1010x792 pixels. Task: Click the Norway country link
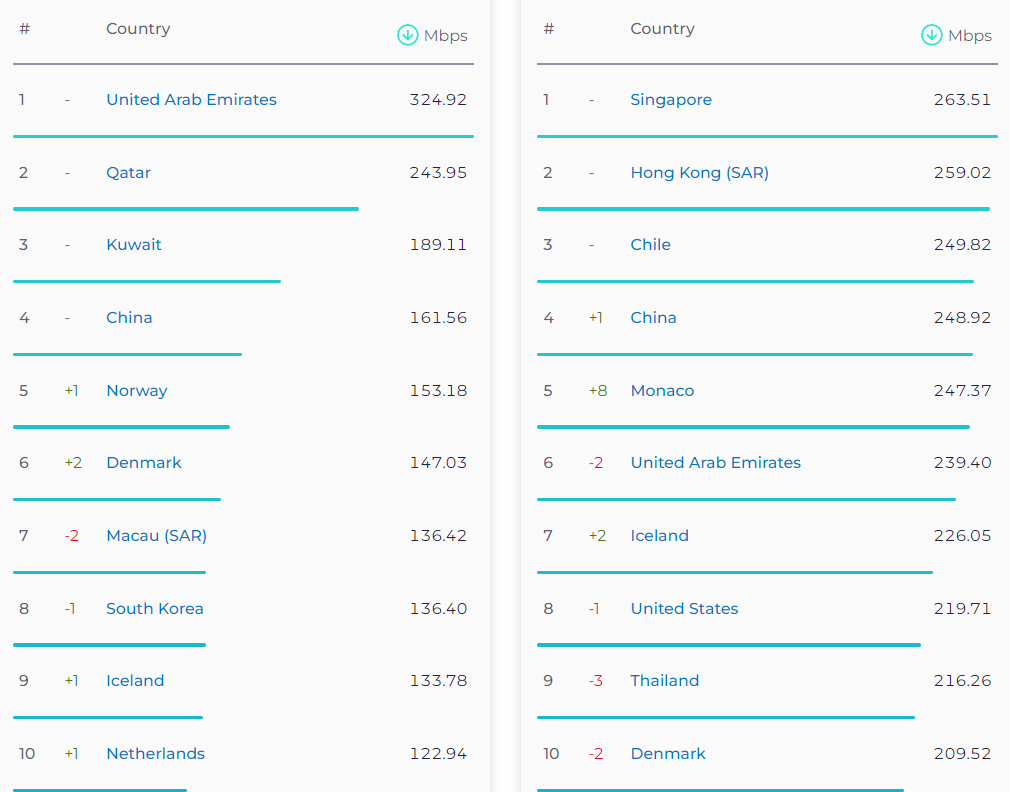tap(136, 391)
